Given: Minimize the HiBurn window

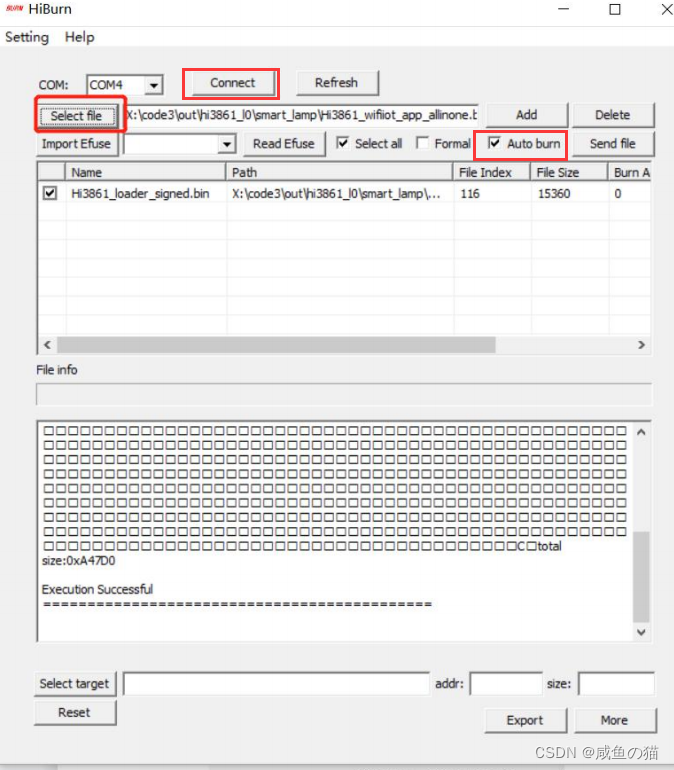Looking at the screenshot, I should point(564,9).
